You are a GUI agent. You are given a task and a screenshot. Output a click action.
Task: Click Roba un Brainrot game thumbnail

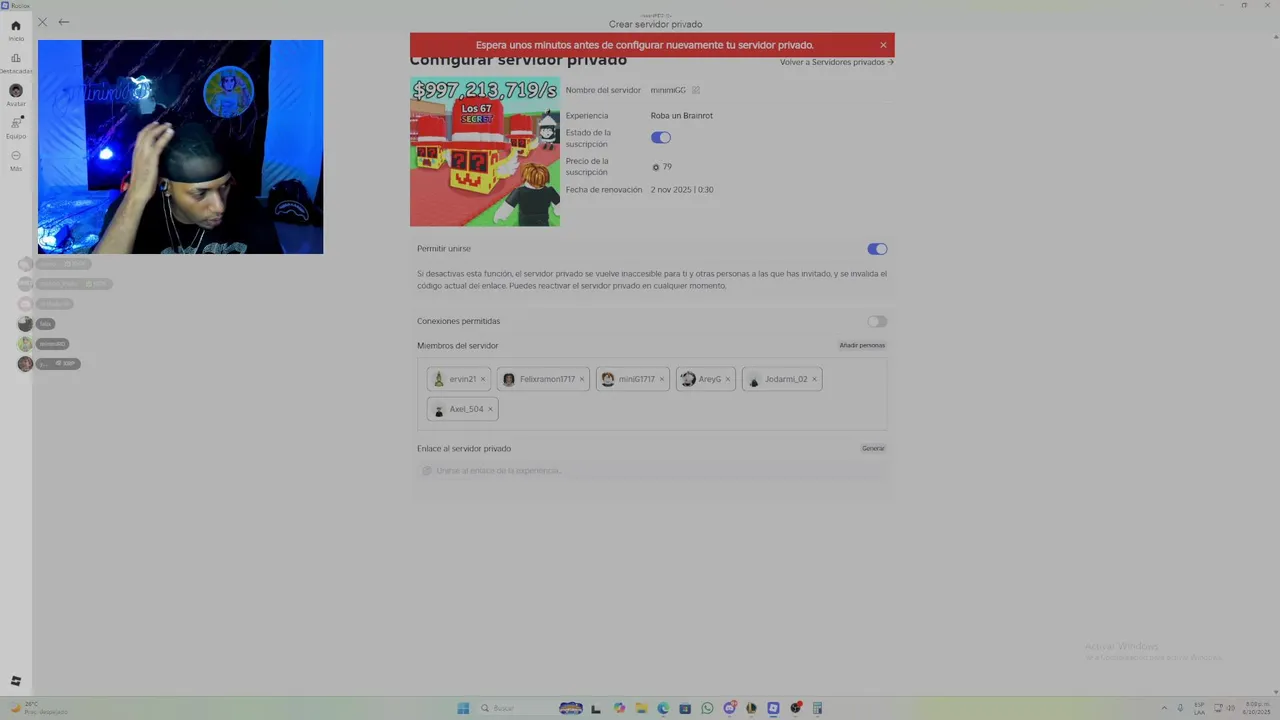click(x=485, y=152)
